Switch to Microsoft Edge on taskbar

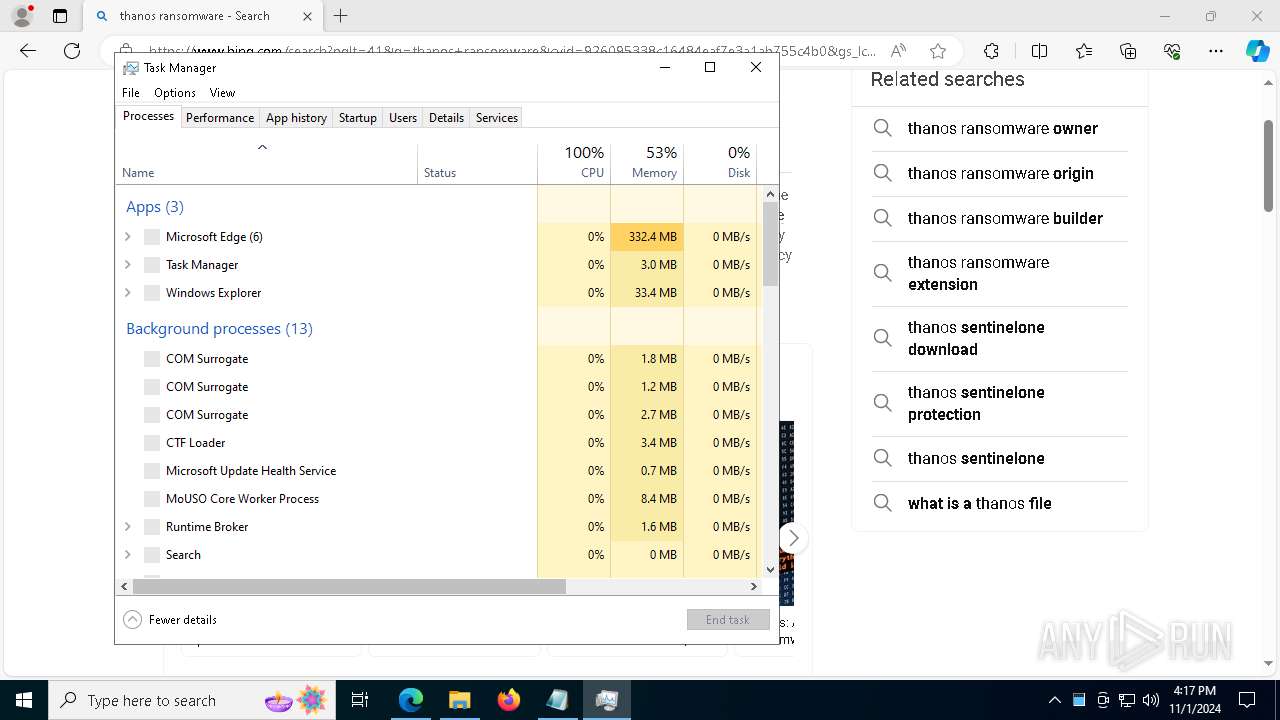pyautogui.click(x=411, y=700)
